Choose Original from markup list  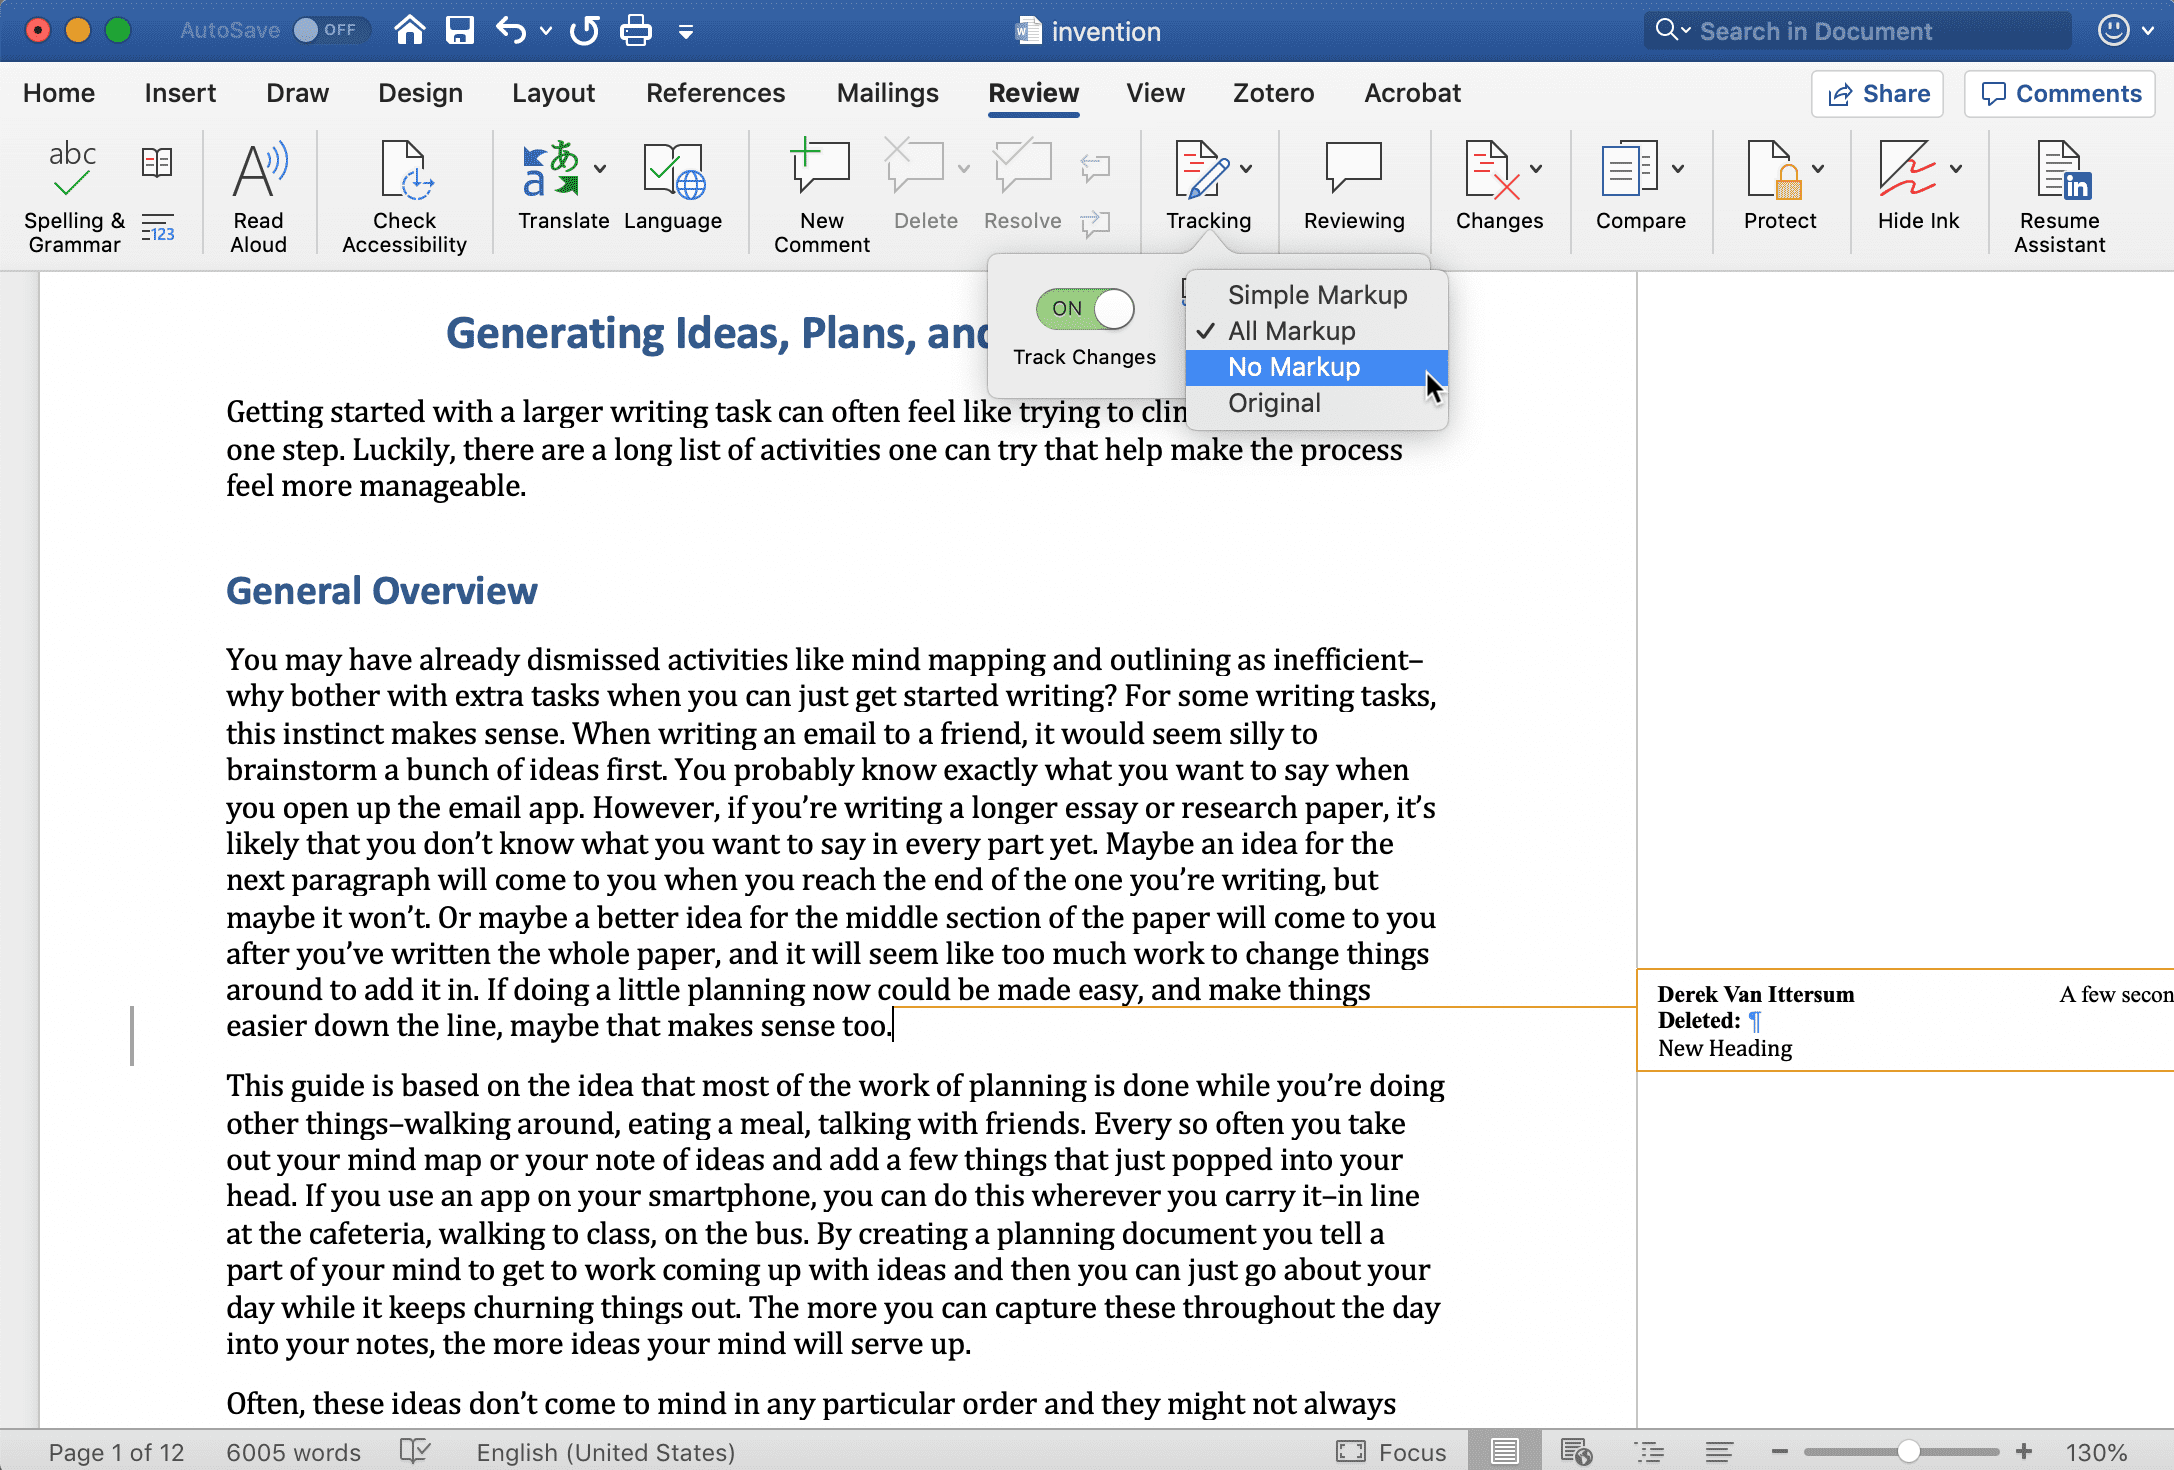[1316, 403]
